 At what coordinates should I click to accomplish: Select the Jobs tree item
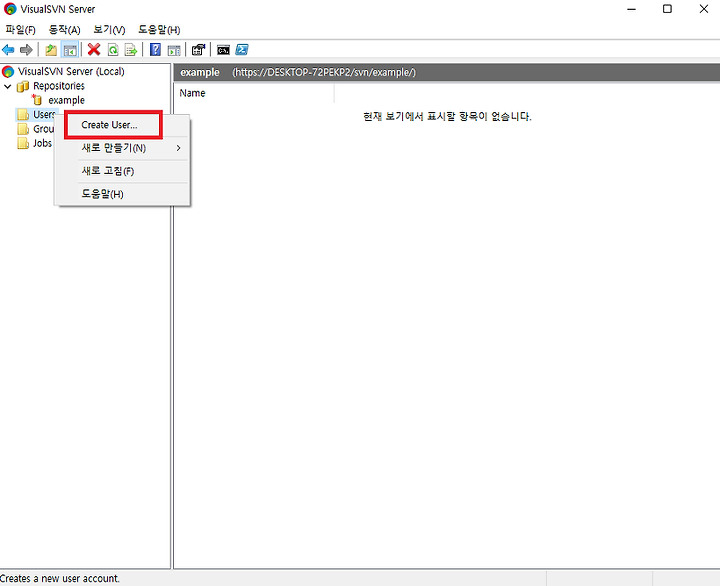pos(42,143)
